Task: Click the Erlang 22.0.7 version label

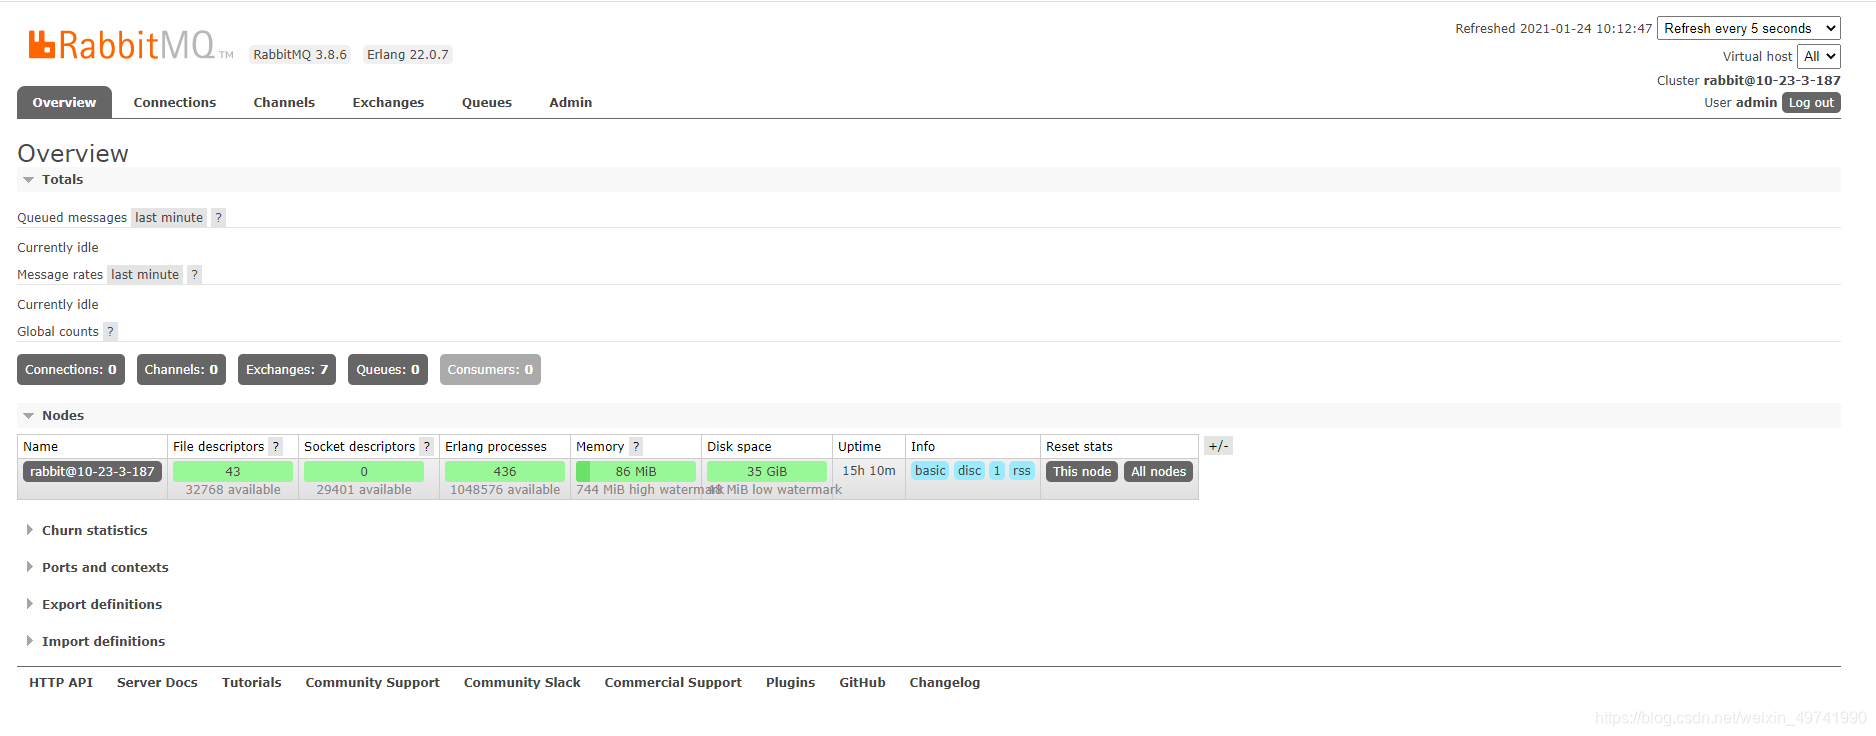Action: point(408,55)
